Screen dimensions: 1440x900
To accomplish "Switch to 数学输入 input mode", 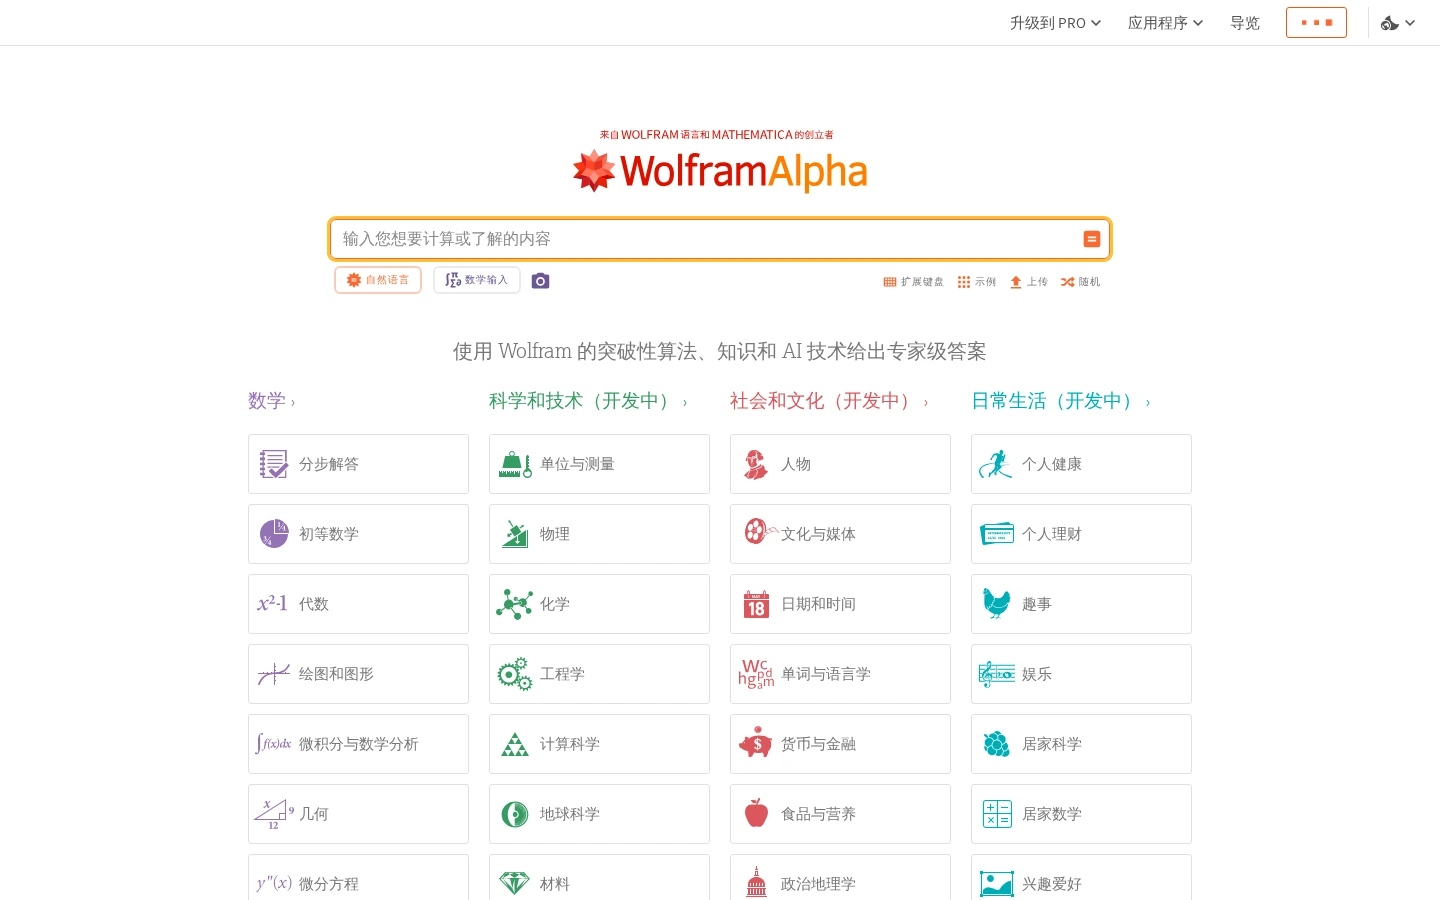I will pyautogui.click(x=477, y=280).
